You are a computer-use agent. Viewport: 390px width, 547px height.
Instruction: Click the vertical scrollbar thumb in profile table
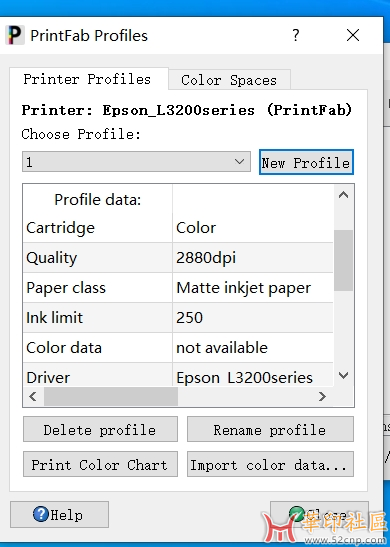pos(343,260)
